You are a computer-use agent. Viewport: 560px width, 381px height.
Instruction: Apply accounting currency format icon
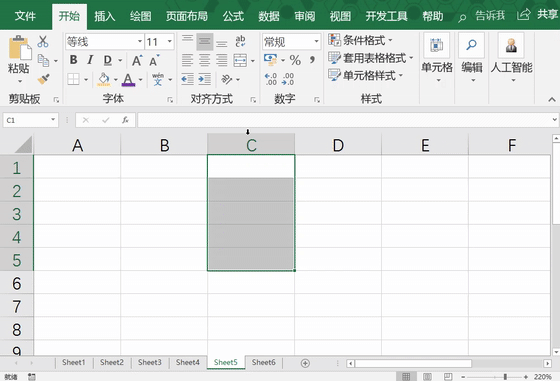coord(270,60)
